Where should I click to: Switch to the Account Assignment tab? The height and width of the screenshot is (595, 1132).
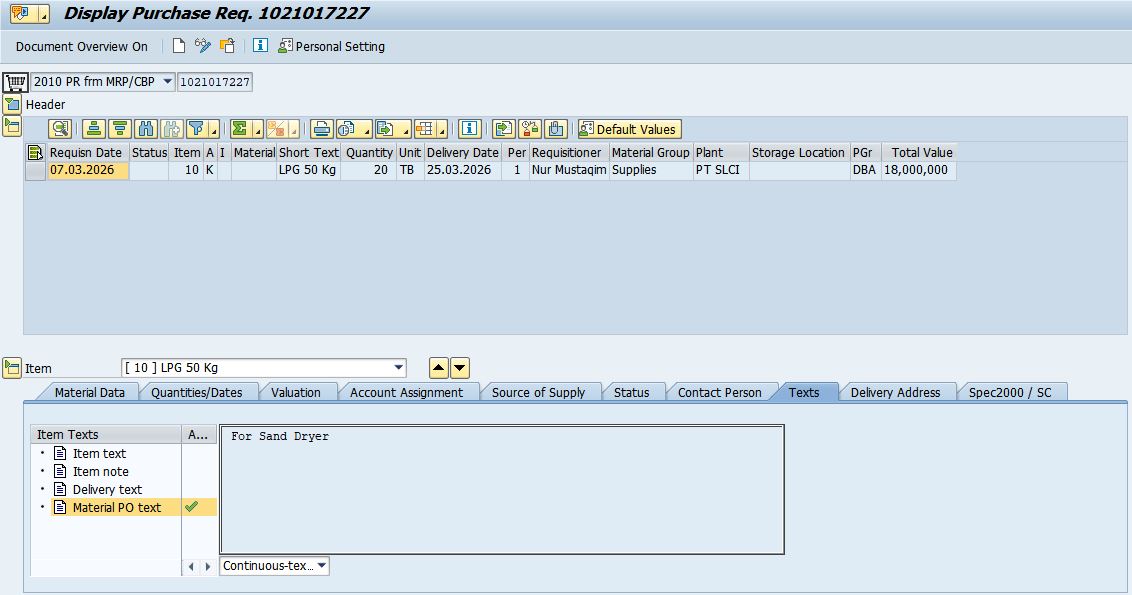click(406, 392)
